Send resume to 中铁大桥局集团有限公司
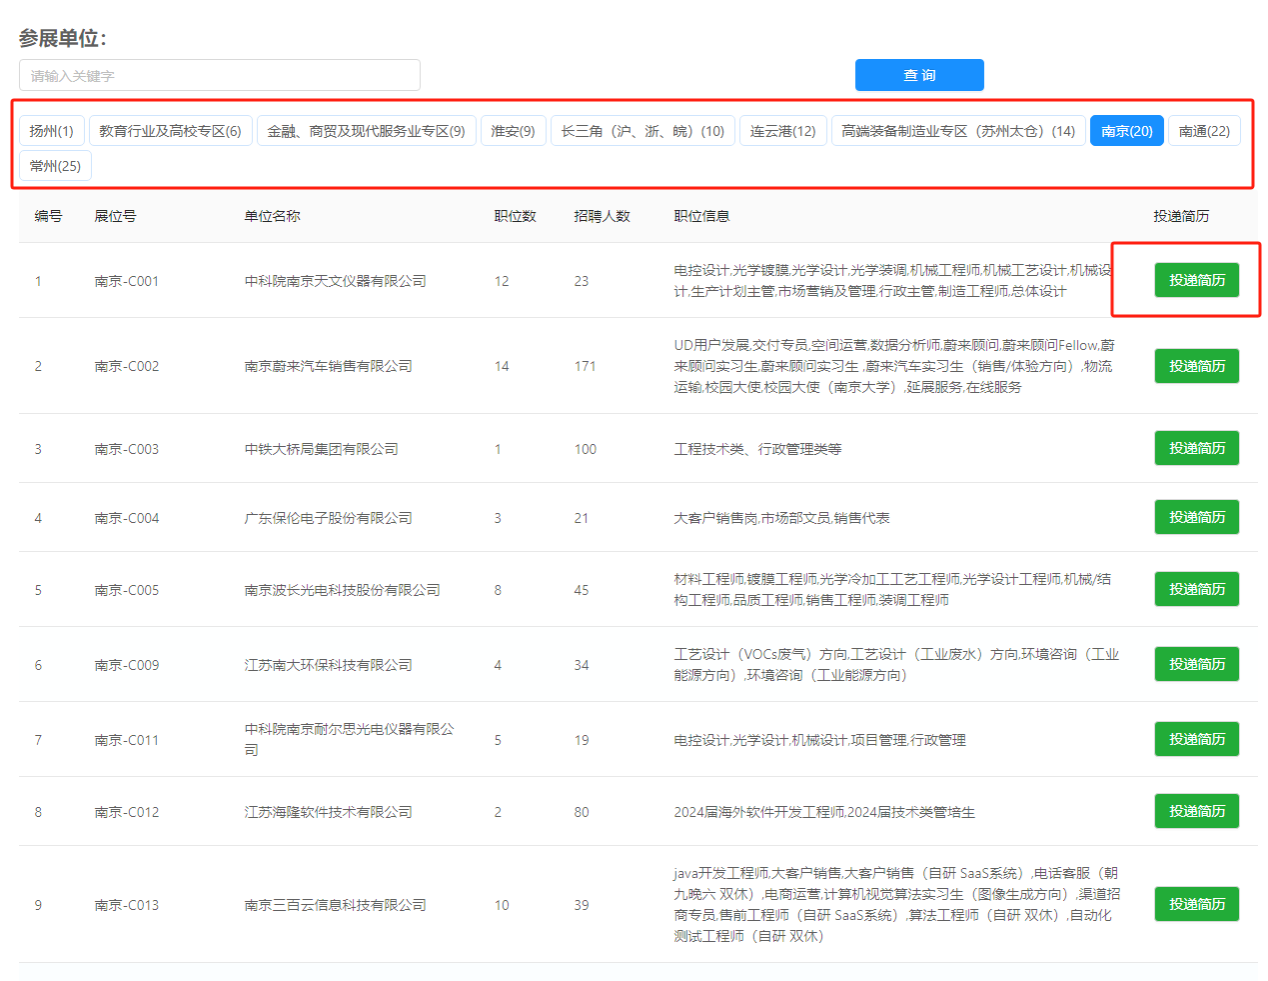The height and width of the screenshot is (981, 1268). pyautogui.click(x=1196, y=448)
